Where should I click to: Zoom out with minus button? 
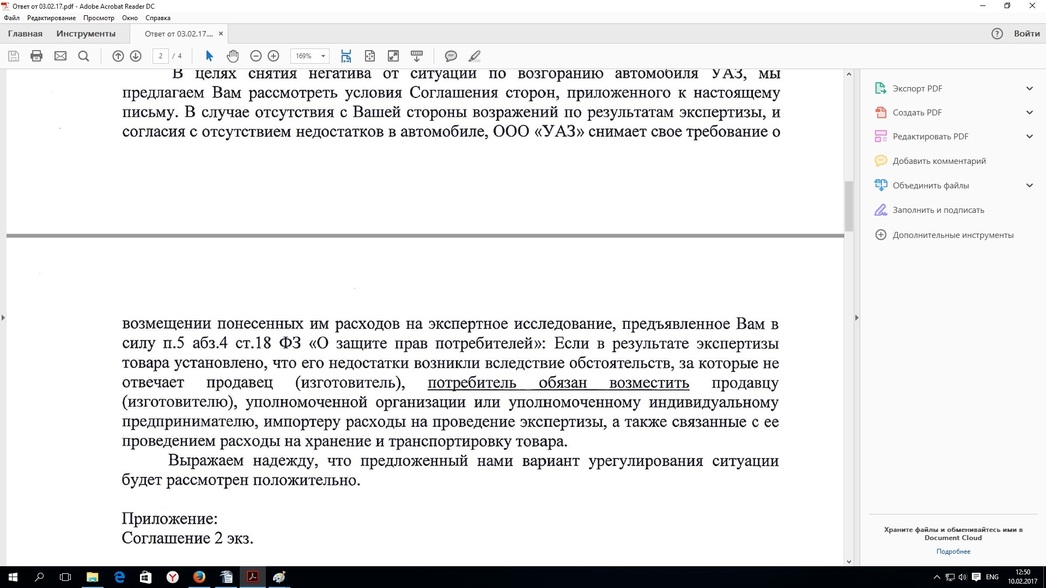pyautogui.click(x=256, y=56)
